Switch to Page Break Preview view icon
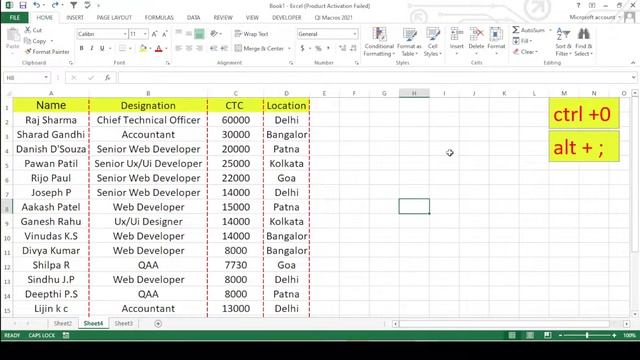The height and width of the screenshot is (360, 640). click(547, 335)
